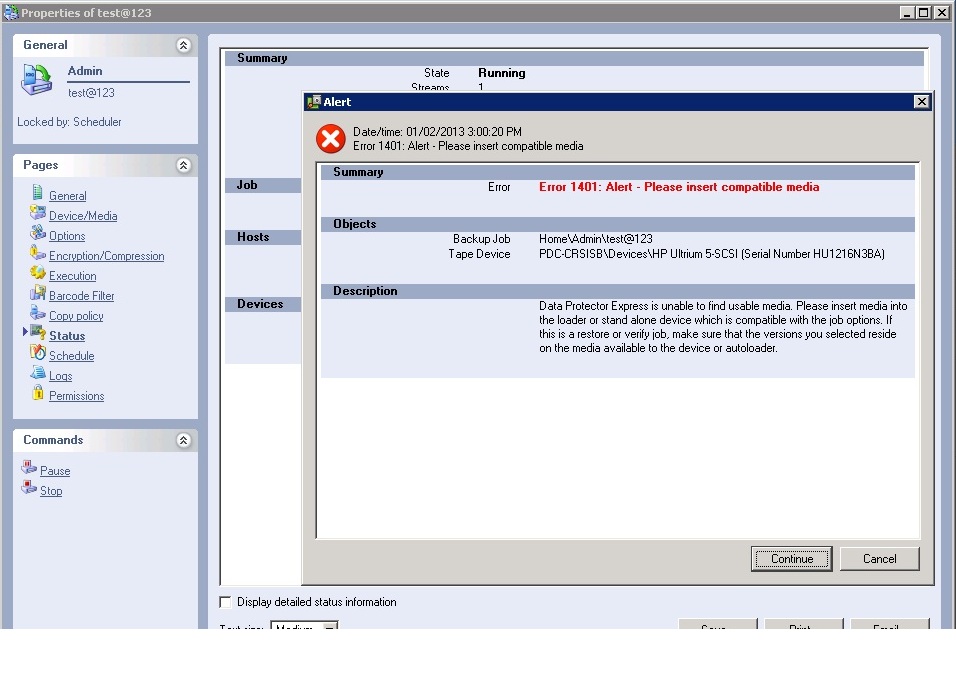Click the red error icon in Alert
The image size is (956, 696).
(x=331, y=139)
